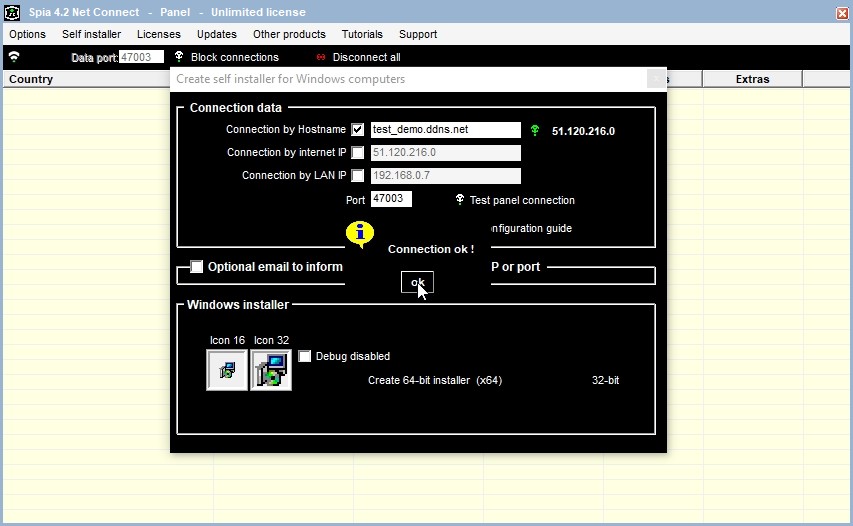
Task: Click the LAN IP field 192.168.0.7
Action: (446, 176)
